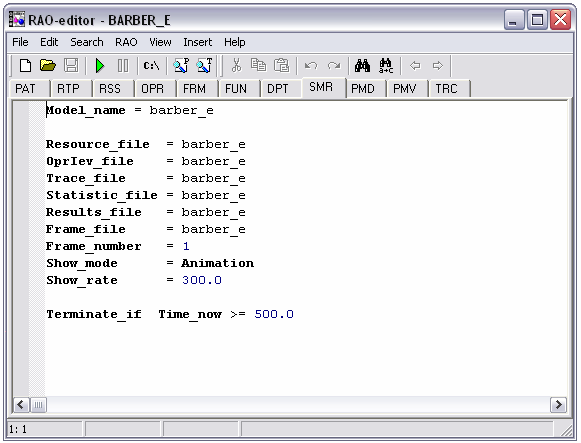
Task: Run the model with the green play icon
Action: 100,66
